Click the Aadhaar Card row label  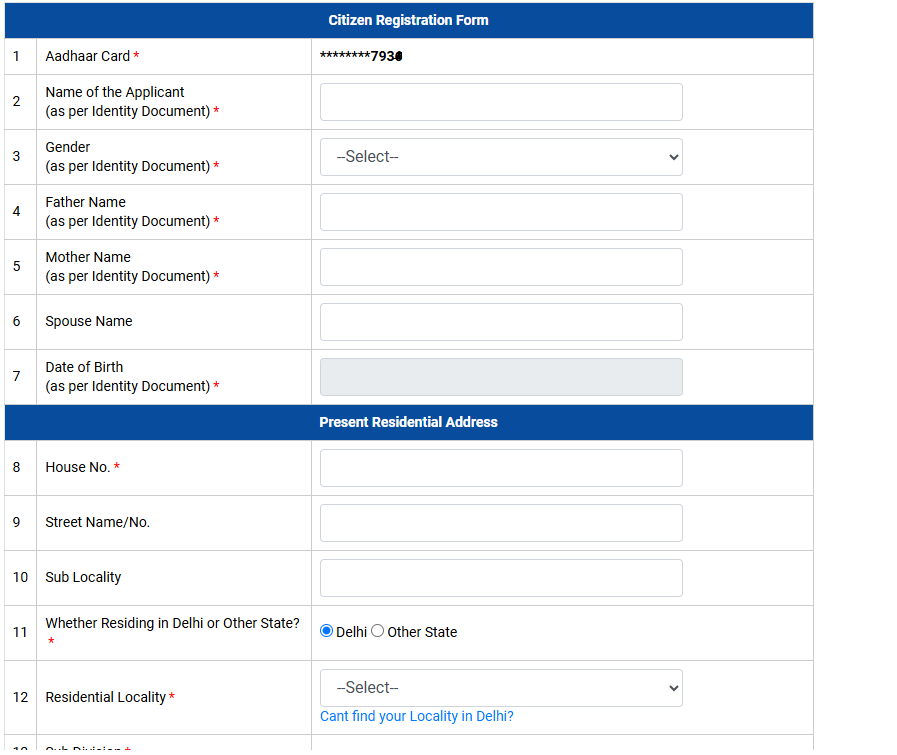point(82,56)
